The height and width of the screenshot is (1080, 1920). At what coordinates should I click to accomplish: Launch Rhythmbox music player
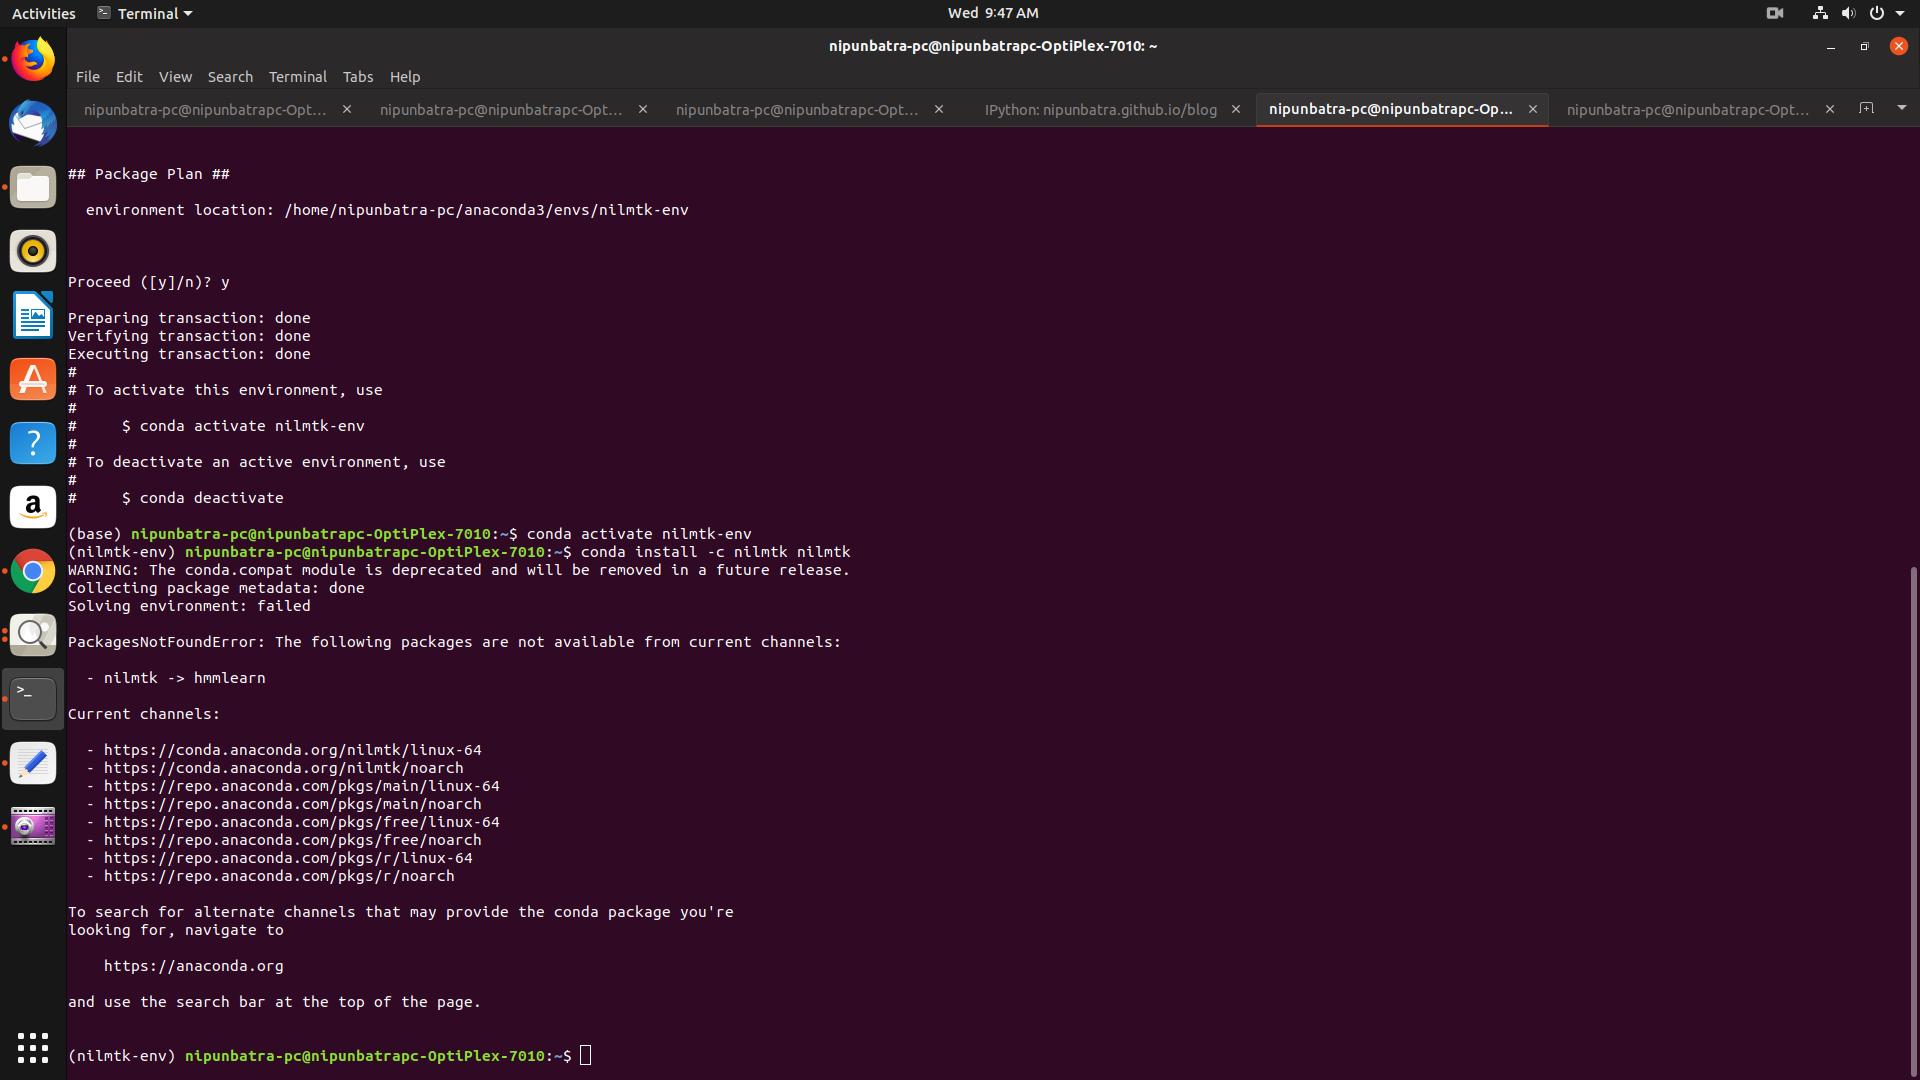click(33, 251)
